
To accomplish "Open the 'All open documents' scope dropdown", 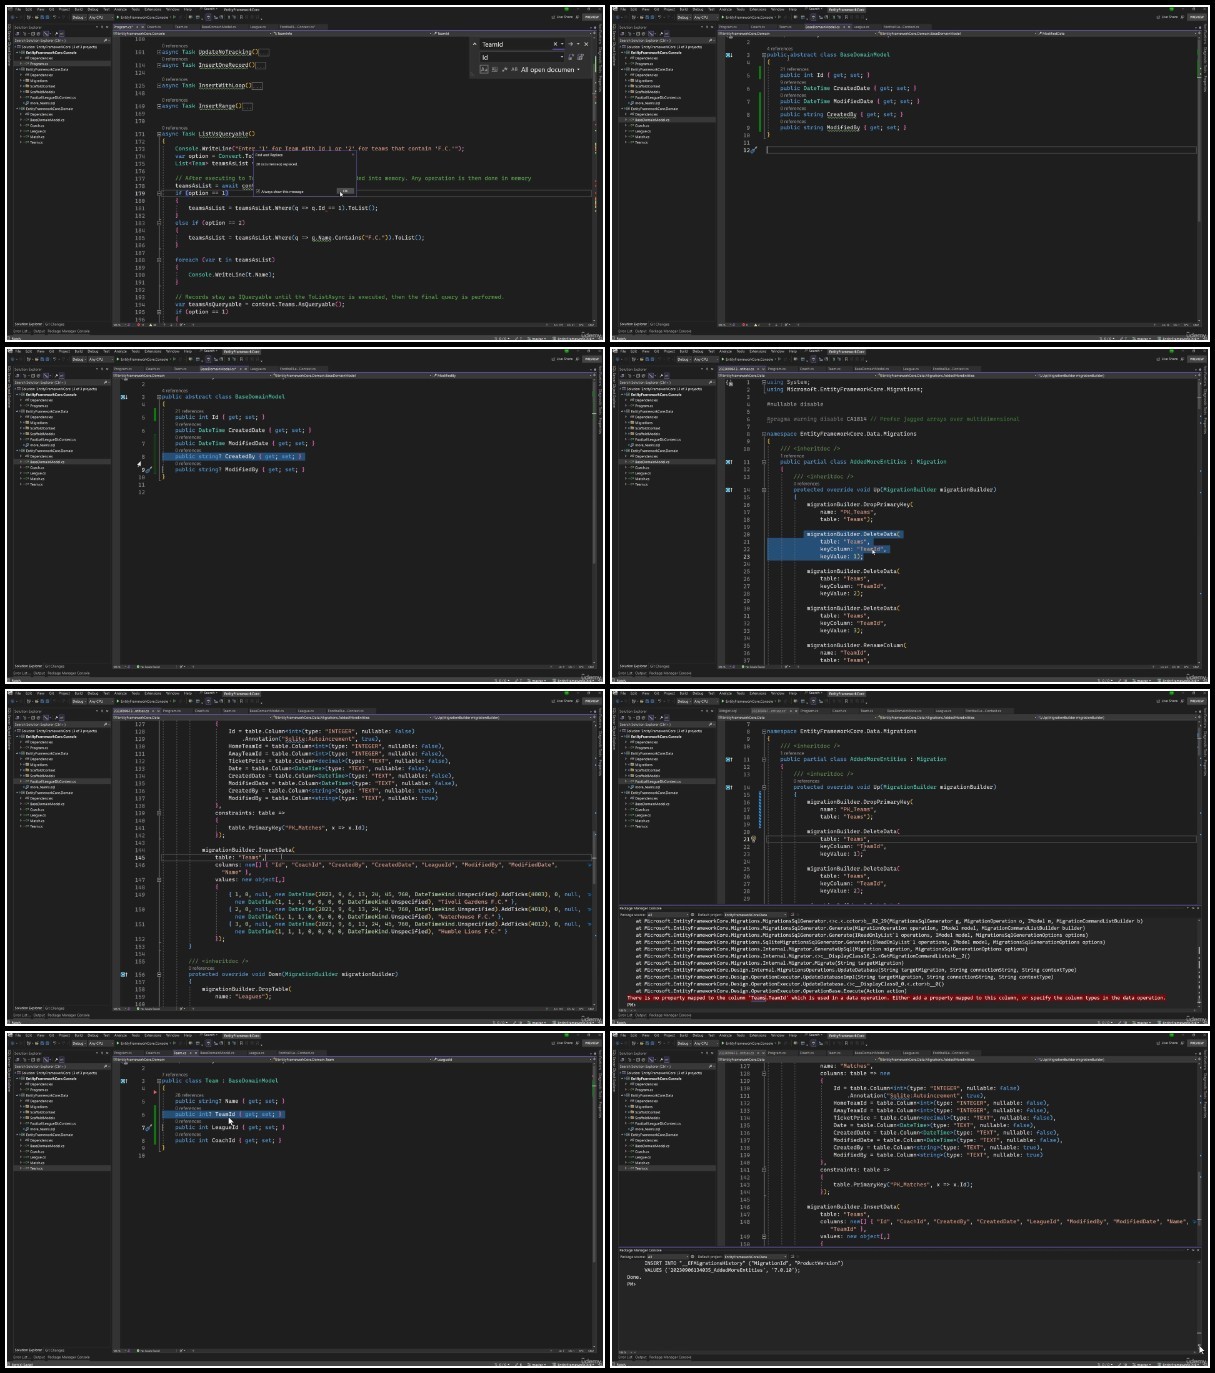I will (550, 70).
